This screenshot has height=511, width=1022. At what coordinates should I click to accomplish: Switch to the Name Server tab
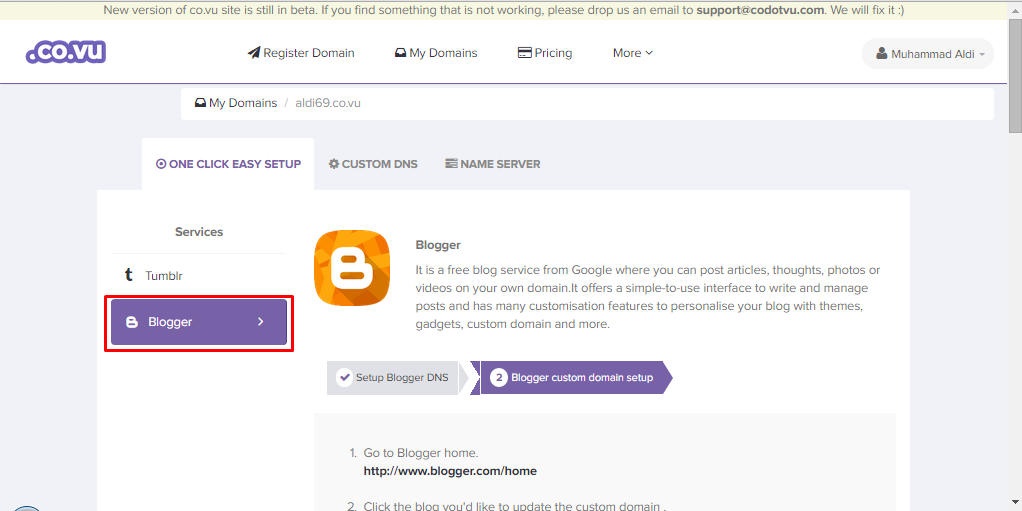point(493,164)
